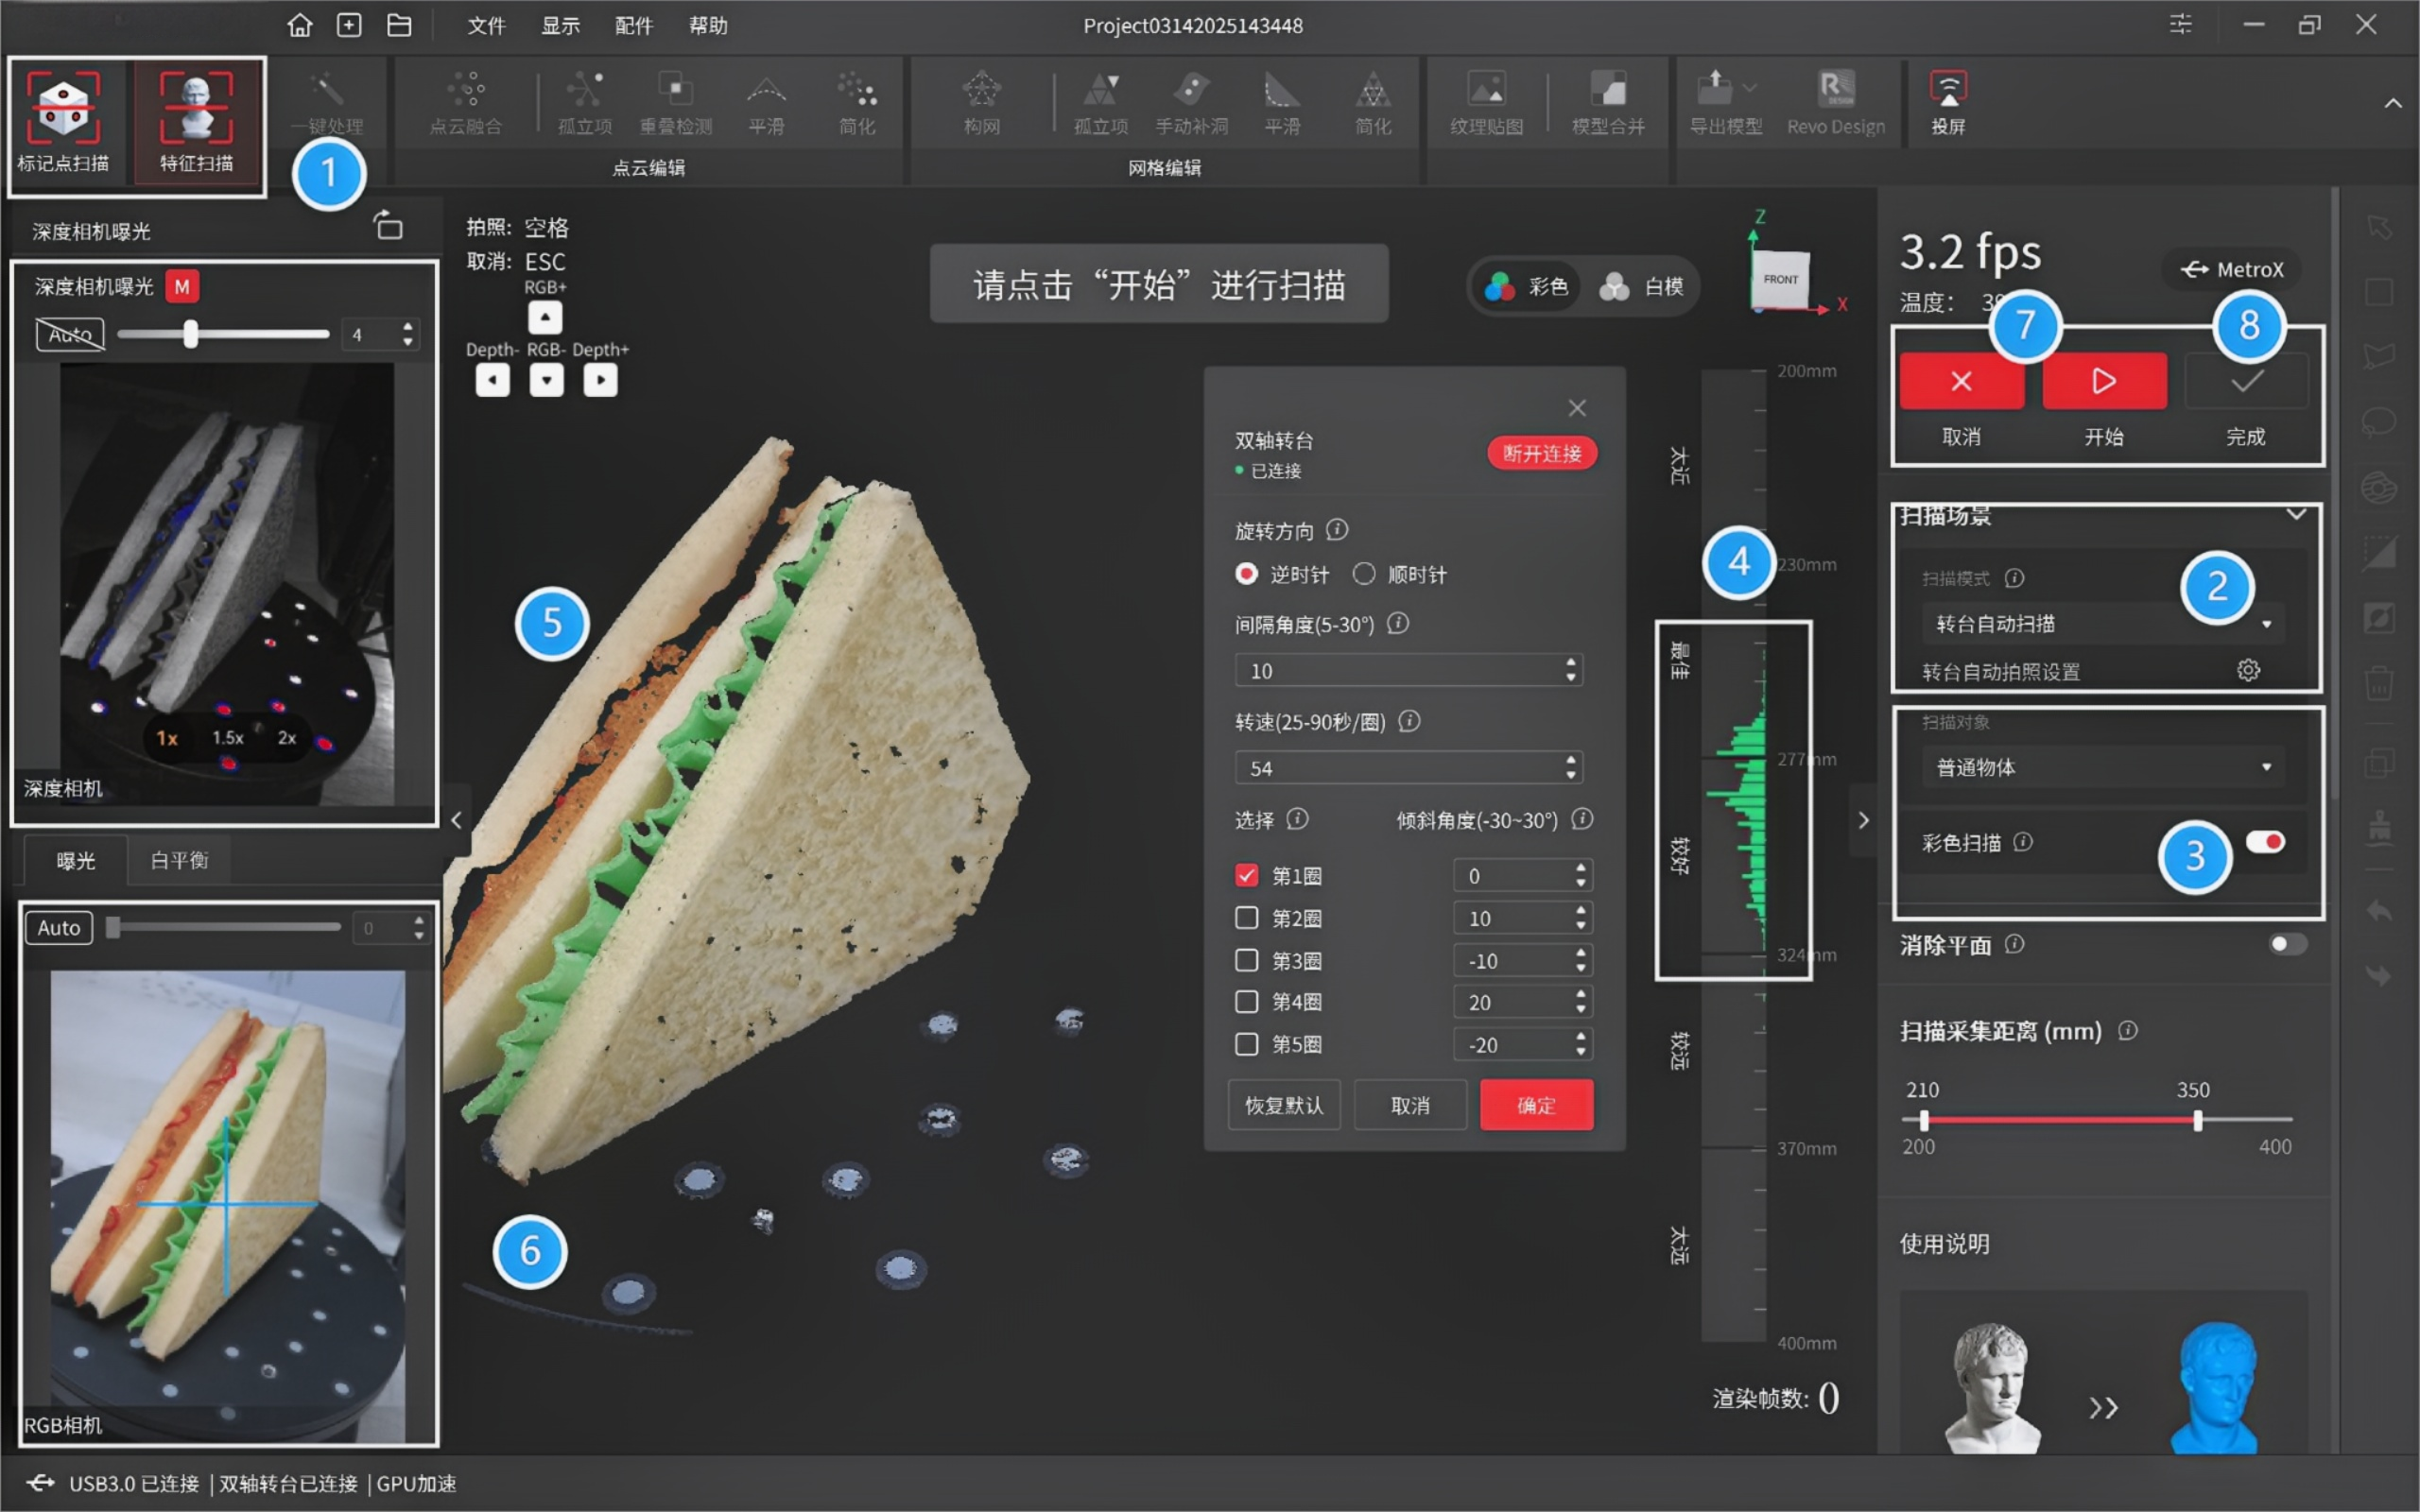Open 转台自动拍照设置 gear settings icon
Image resolution: width=2420 pixels, height=1512 pixels.
[x=2248, y=670]
